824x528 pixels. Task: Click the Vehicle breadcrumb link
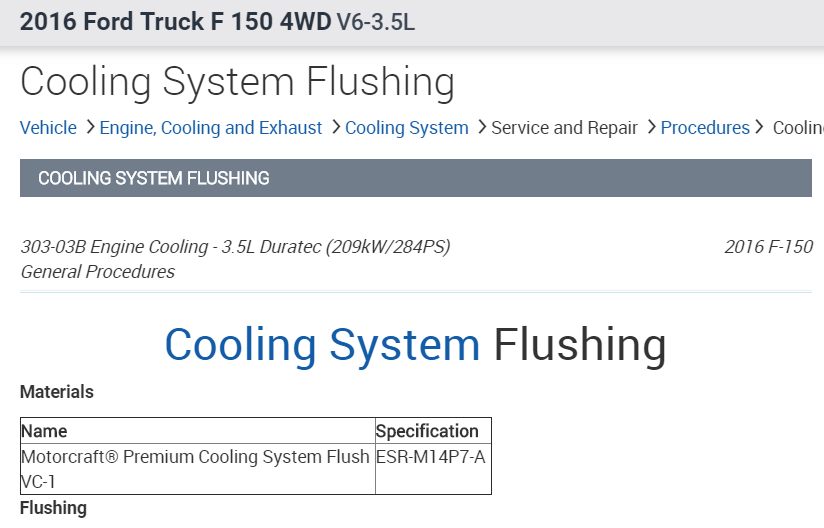coord(48,128)
